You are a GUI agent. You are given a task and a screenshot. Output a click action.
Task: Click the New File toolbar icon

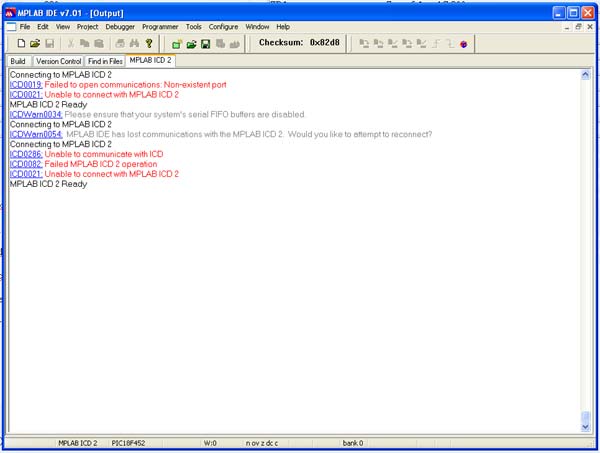pyautogui.click(x=21, y=43)
